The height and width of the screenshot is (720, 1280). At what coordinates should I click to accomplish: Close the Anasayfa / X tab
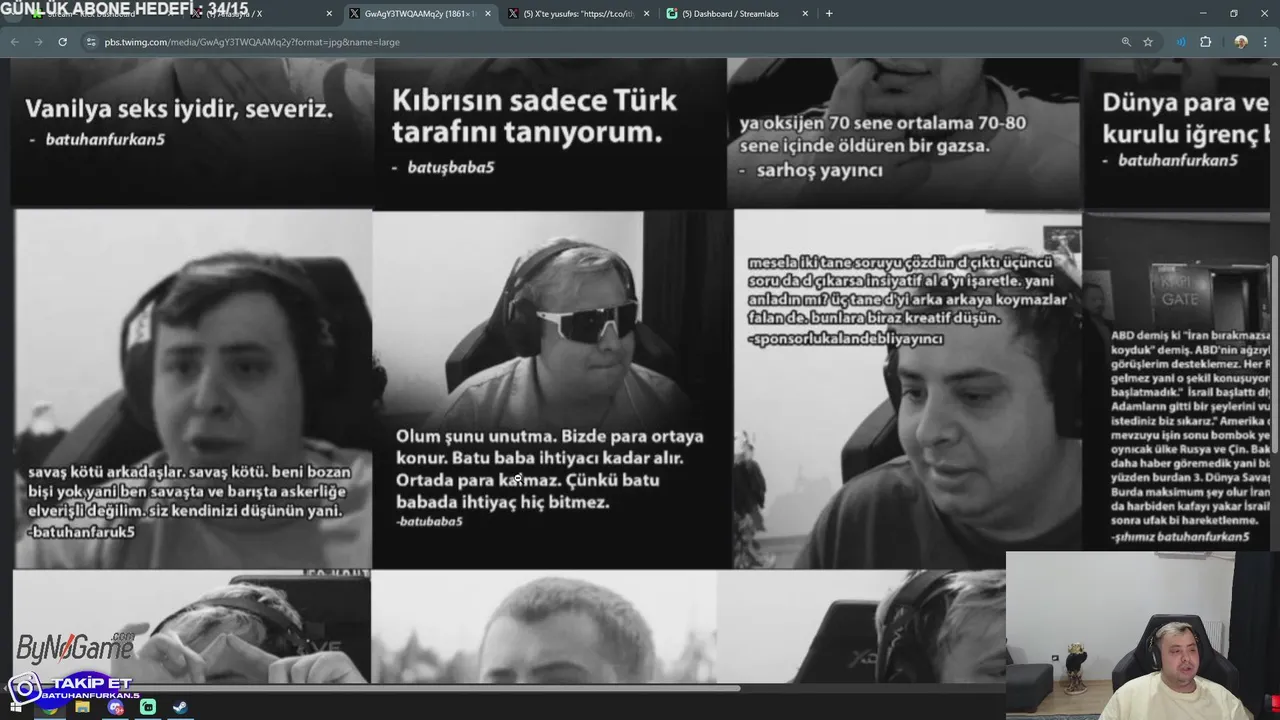click(329, 14)
